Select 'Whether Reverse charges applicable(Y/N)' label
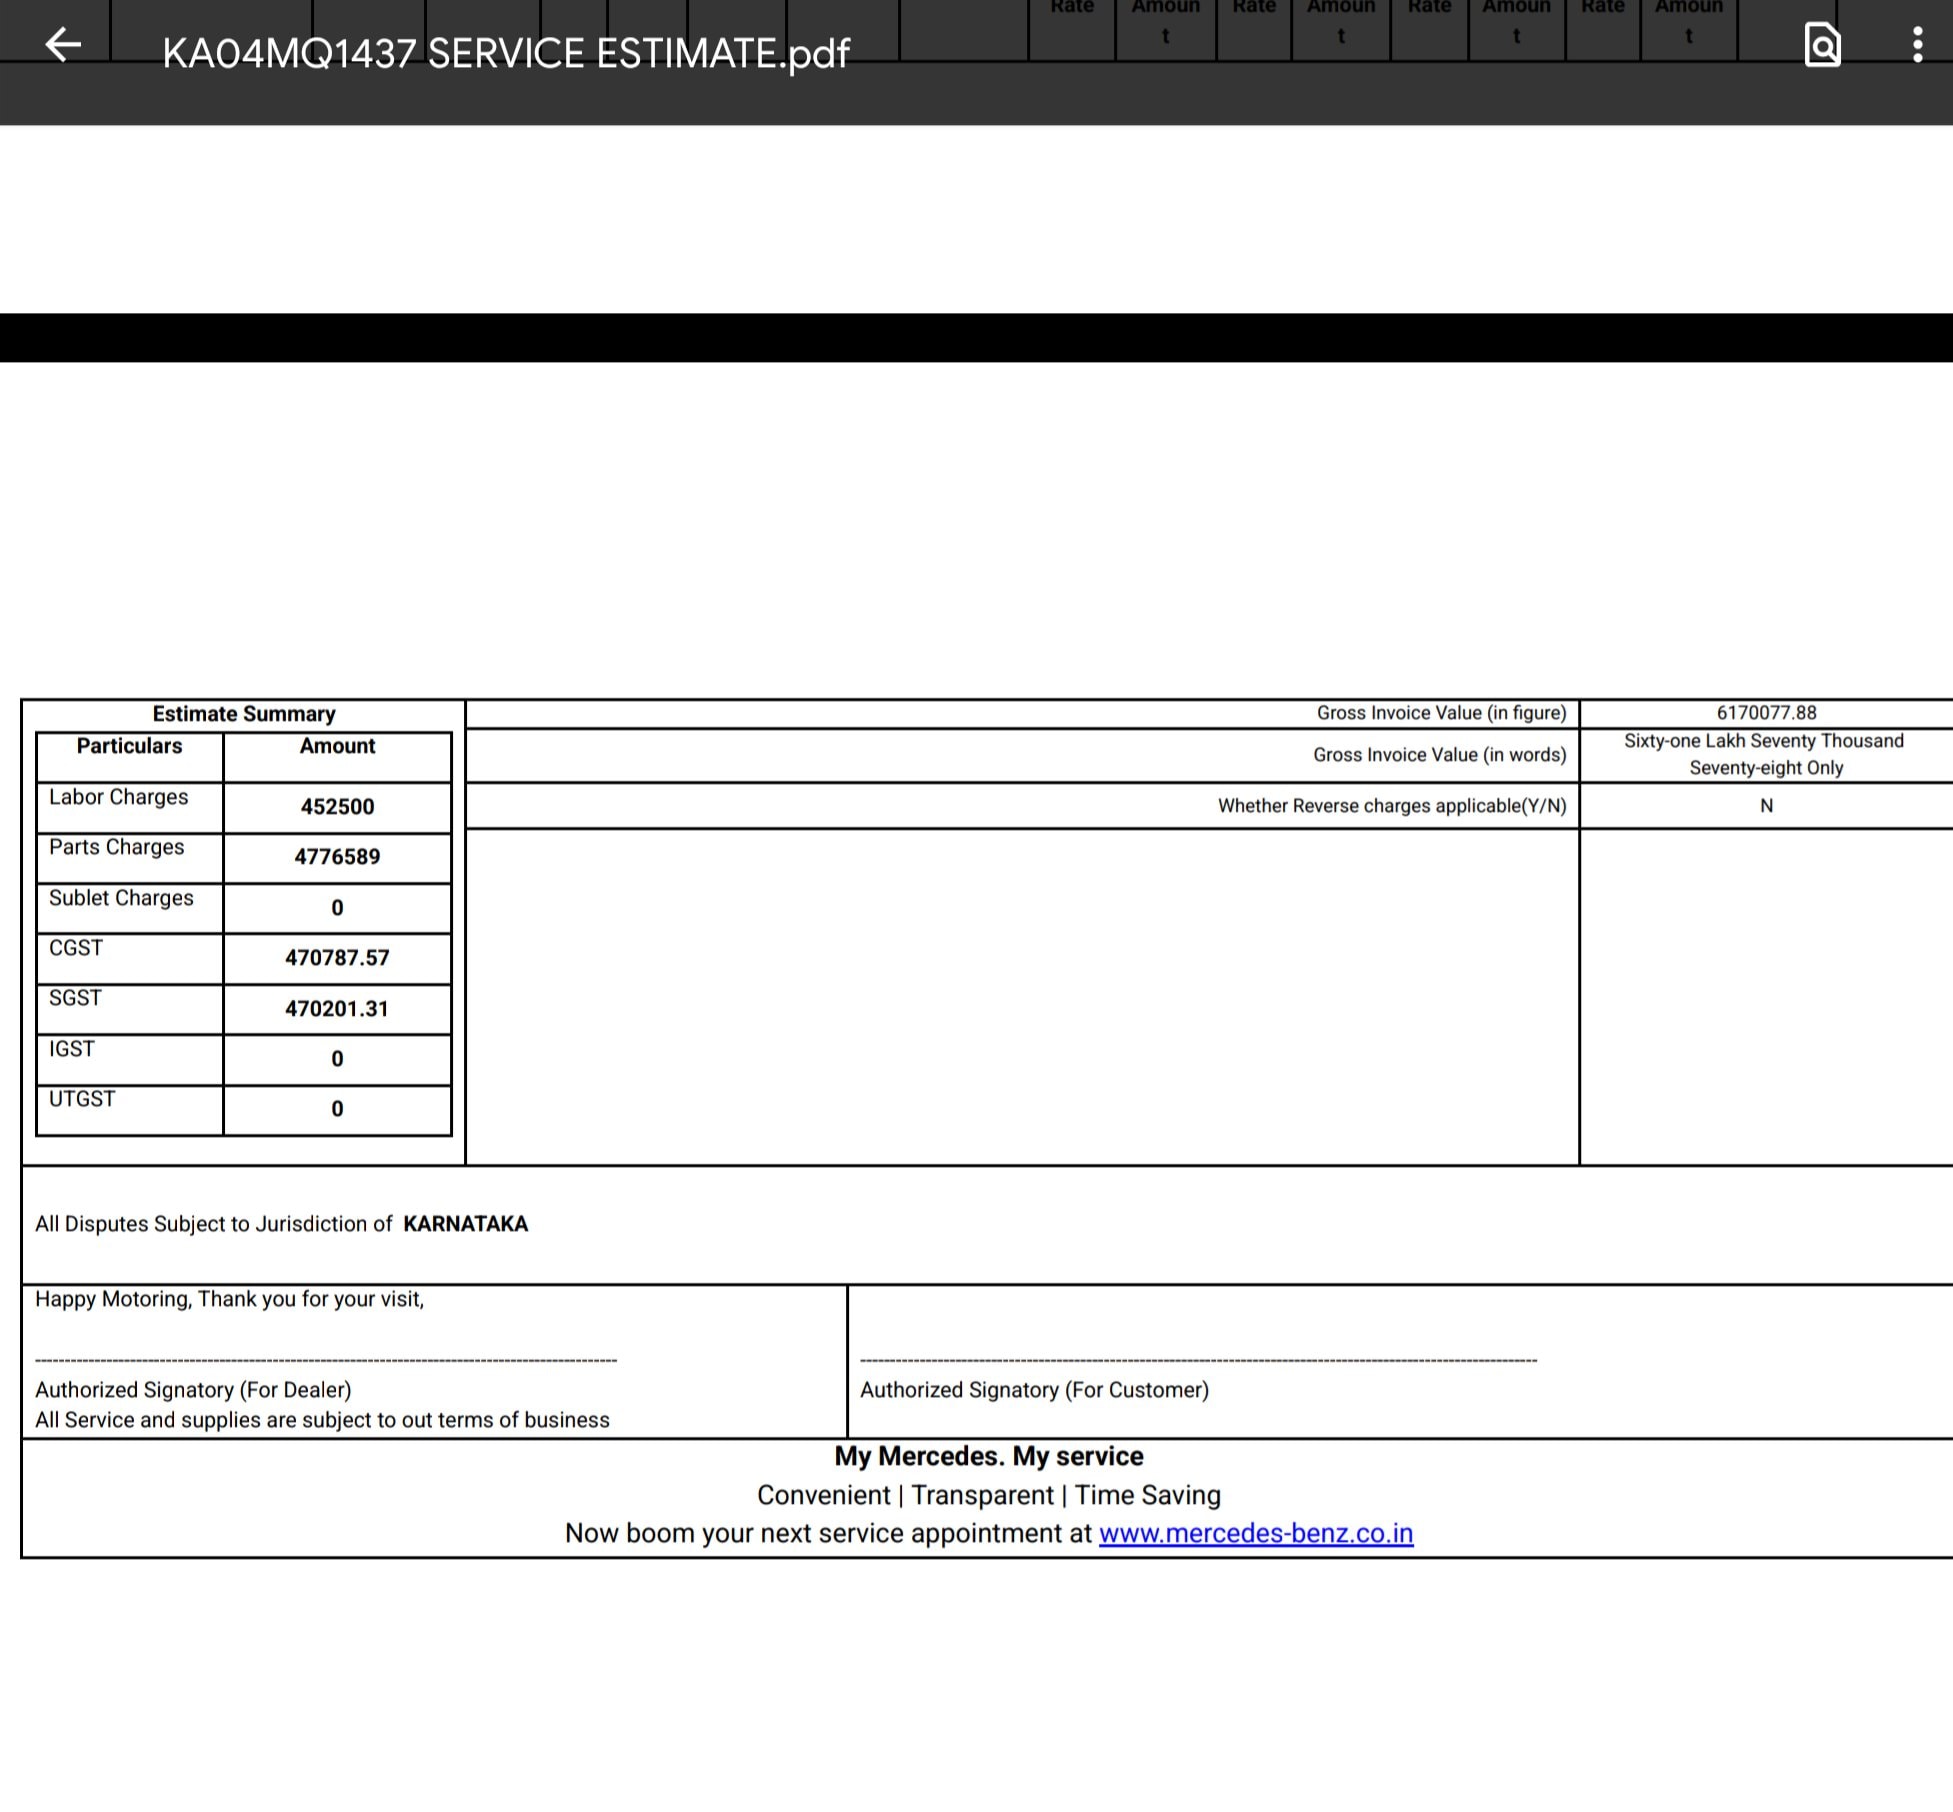The width and height of the screenshot is (1953, 1812). (x=1392, y=806)
